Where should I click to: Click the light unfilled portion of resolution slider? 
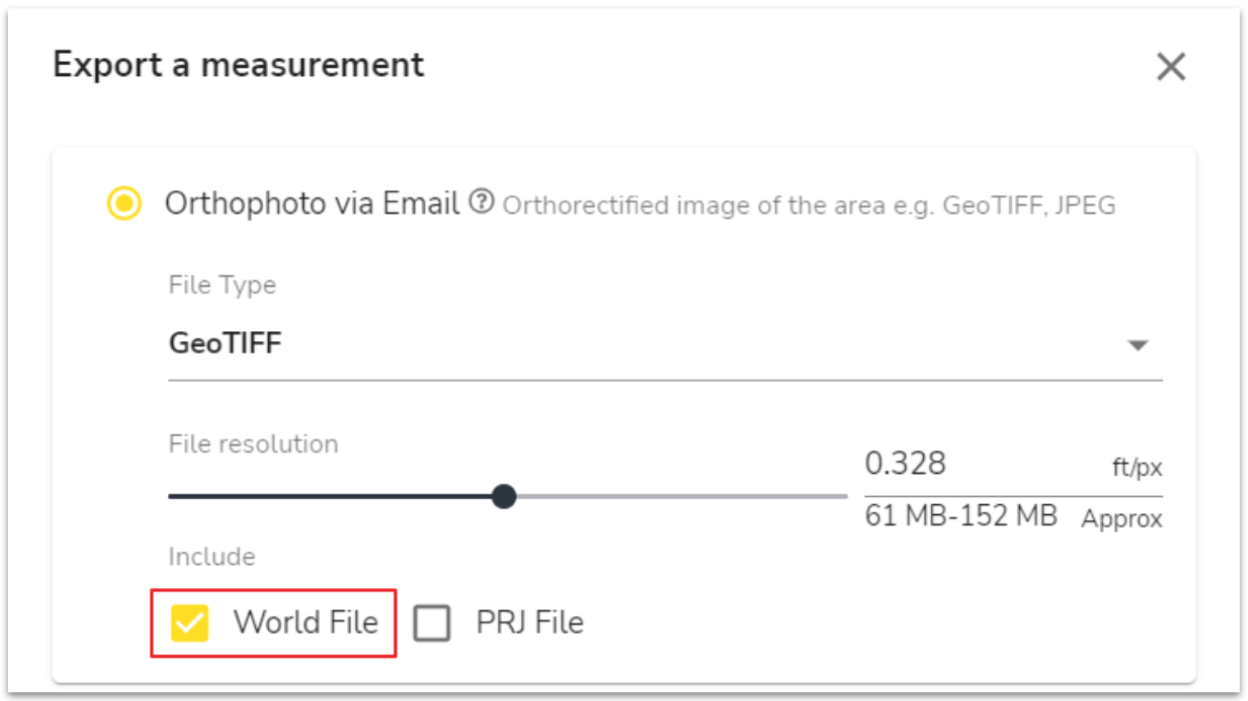pos(682,496)
